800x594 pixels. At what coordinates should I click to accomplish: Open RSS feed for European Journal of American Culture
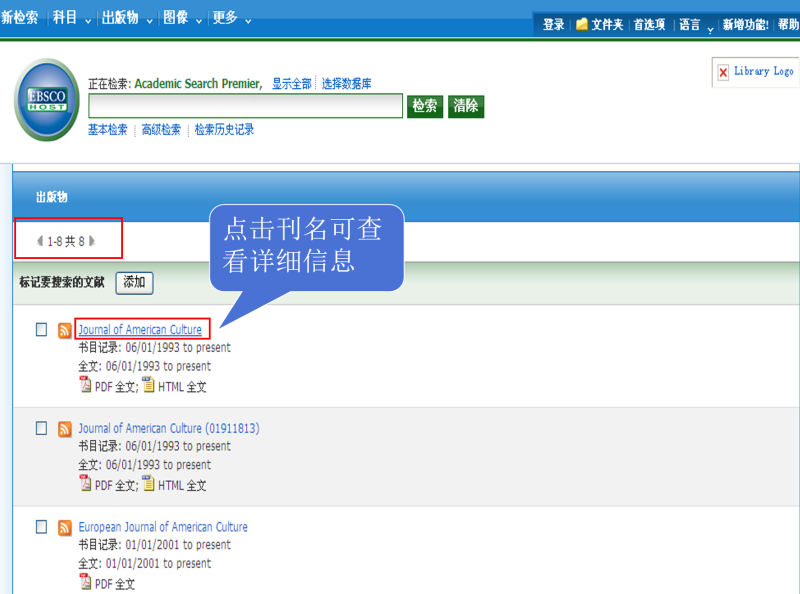click(x=65, y=527)
